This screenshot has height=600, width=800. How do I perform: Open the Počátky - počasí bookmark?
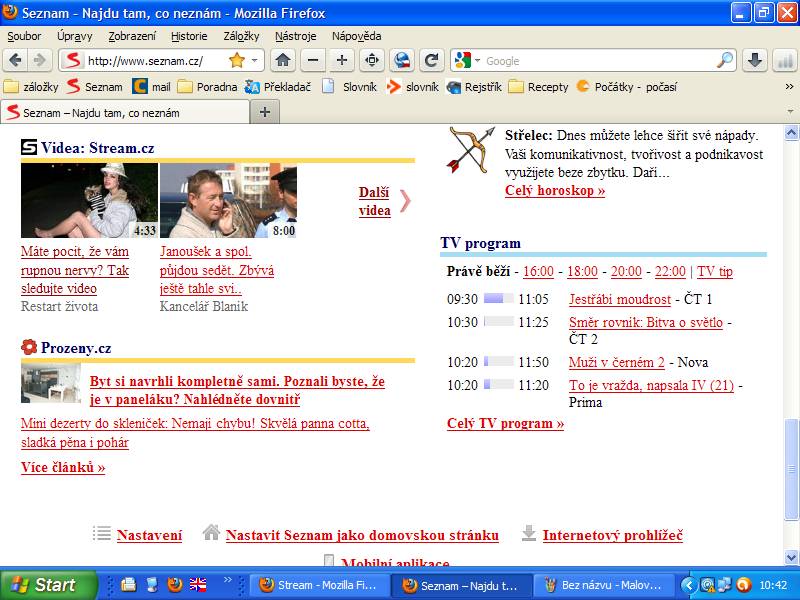click(x=627, y=87)
